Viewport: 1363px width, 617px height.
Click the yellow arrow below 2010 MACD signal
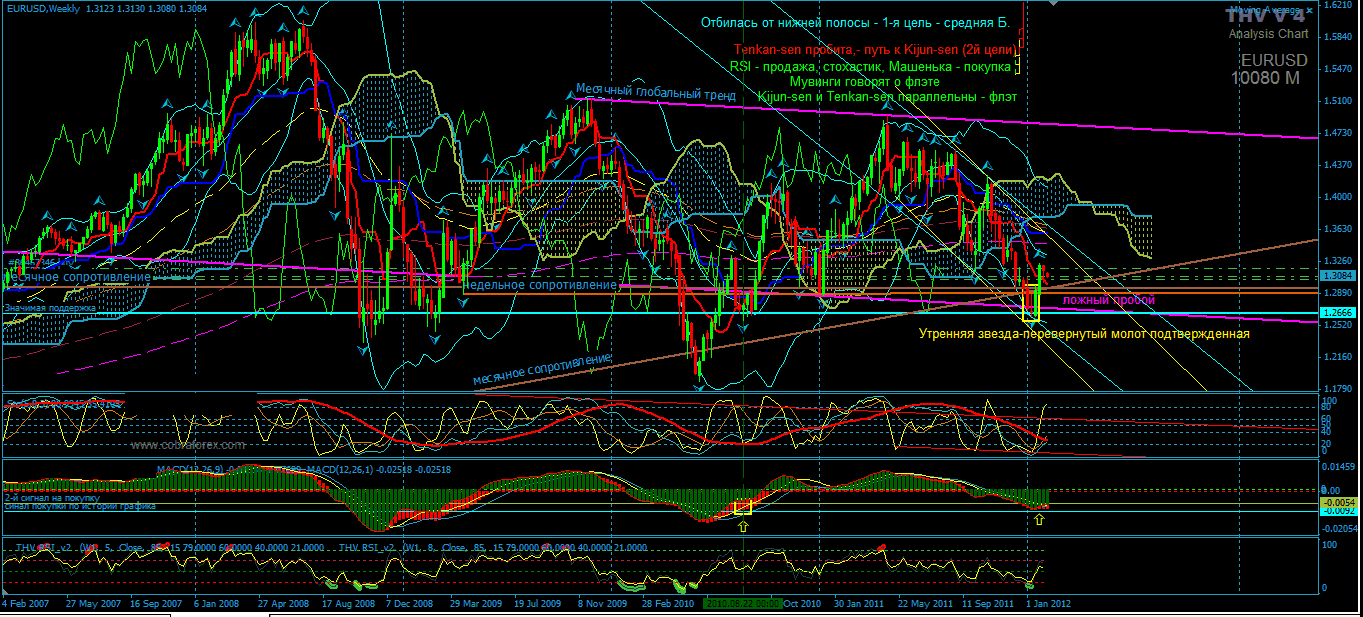(x=742, y=524)
